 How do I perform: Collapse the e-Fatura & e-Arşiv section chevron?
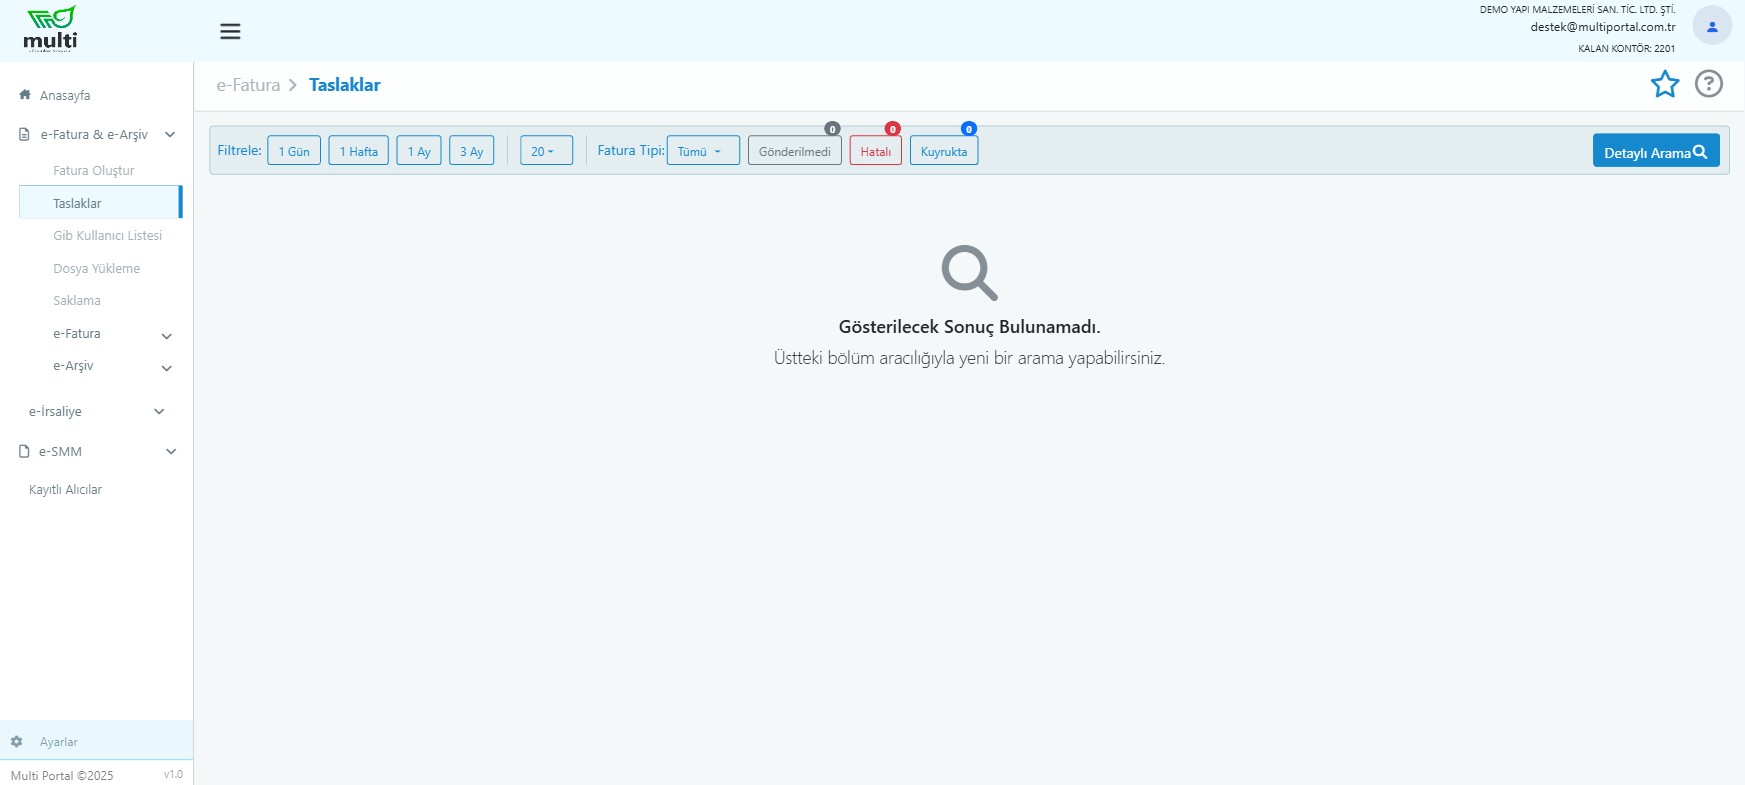tap(170, 134)
